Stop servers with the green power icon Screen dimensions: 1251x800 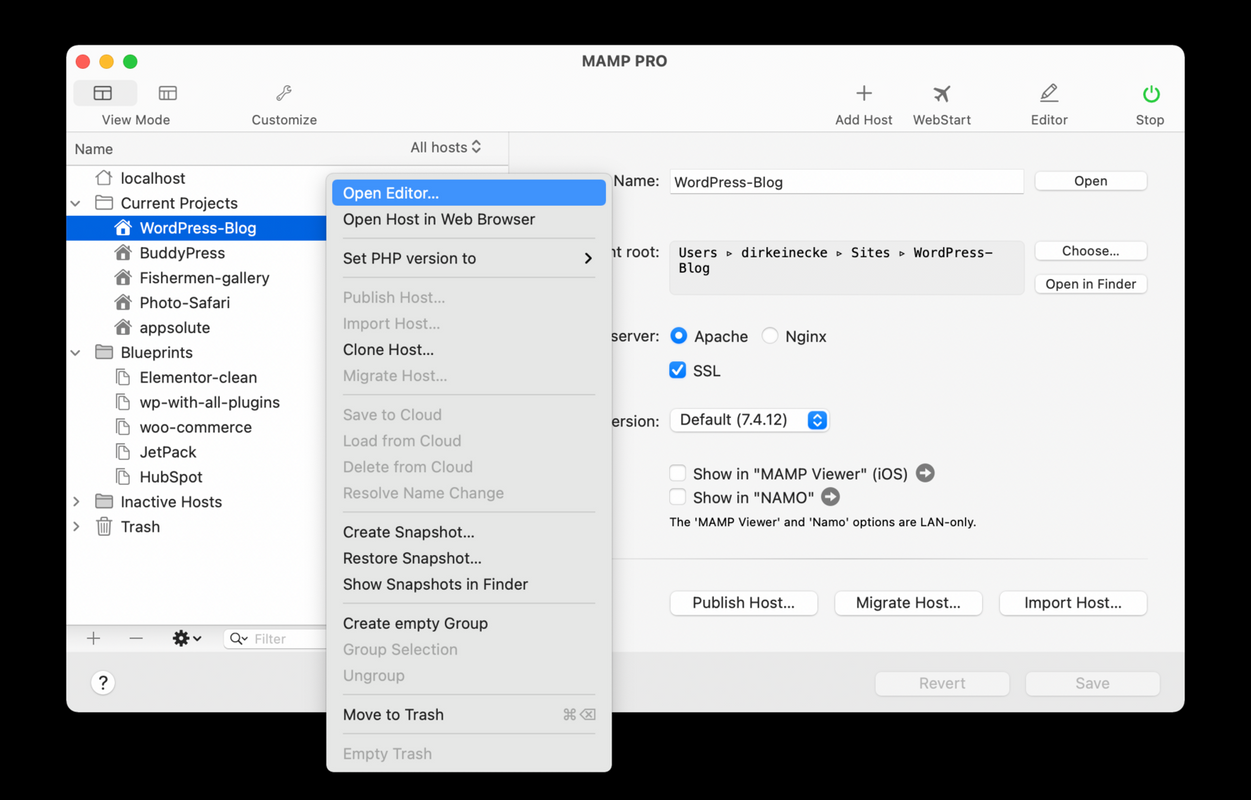[x=1151, y=93]
